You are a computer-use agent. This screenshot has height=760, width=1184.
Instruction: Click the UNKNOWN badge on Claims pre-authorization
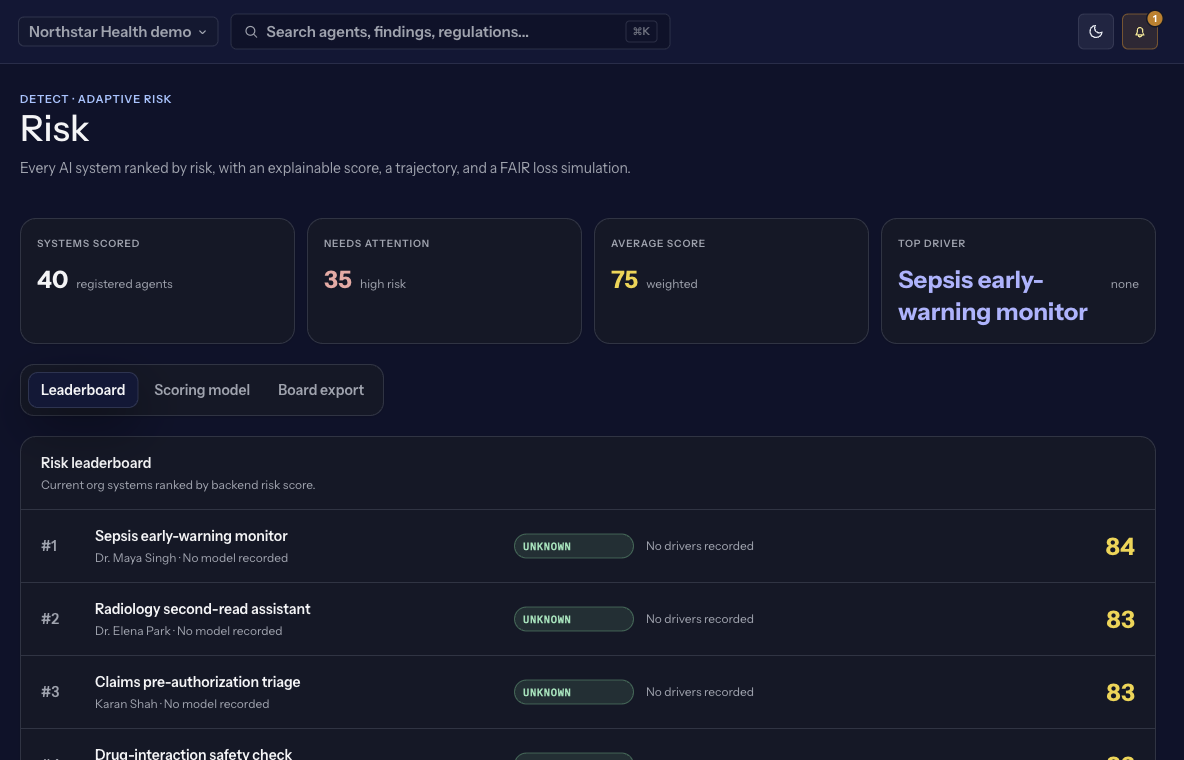pos(574,692)
